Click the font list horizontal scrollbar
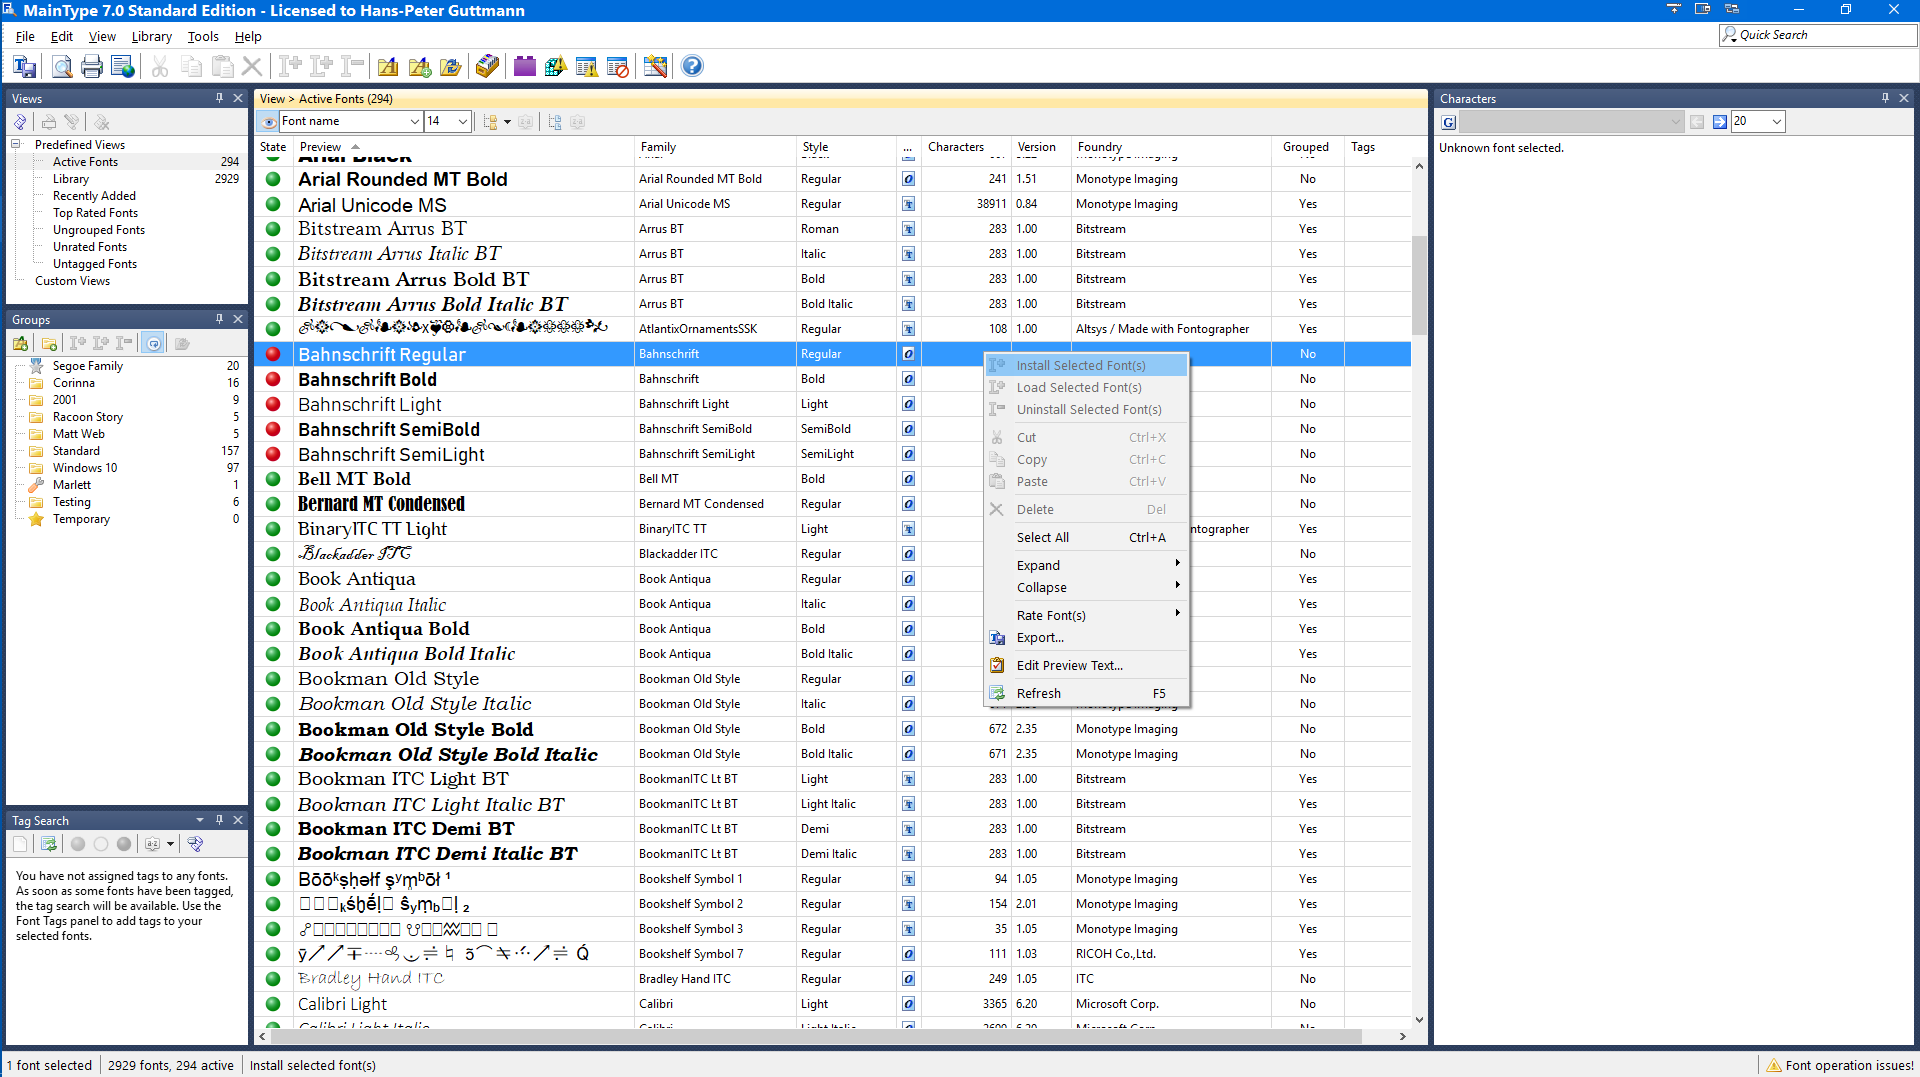 point(815,1036)
